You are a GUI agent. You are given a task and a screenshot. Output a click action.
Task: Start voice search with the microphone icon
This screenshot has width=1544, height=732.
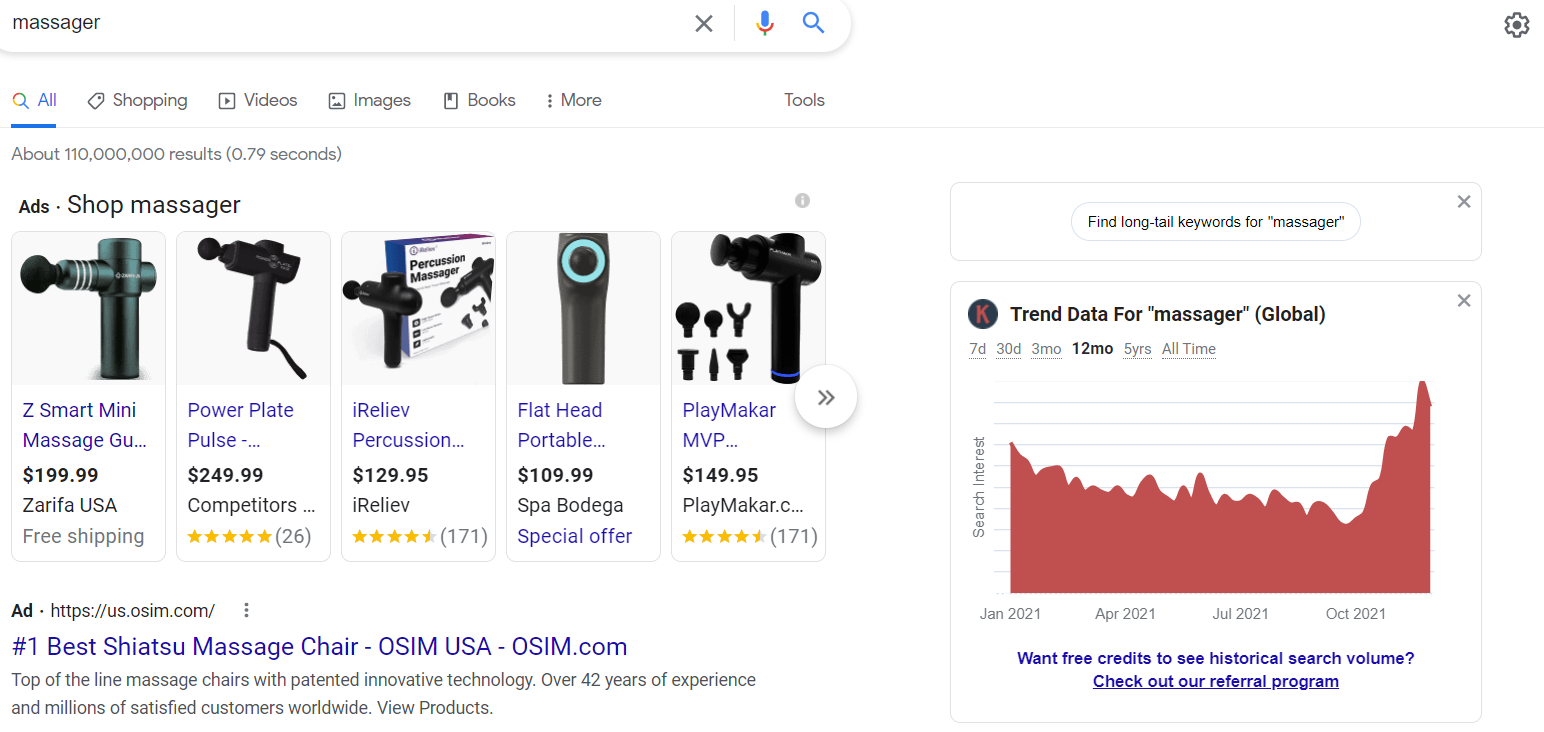pos(765,23)
